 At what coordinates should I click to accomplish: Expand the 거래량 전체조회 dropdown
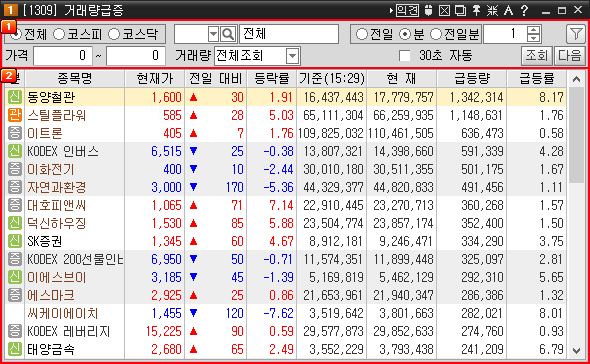click(292, 56)
